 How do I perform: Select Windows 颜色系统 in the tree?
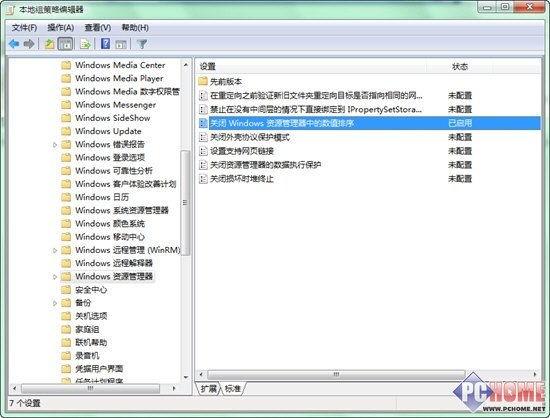pos(110,223)
